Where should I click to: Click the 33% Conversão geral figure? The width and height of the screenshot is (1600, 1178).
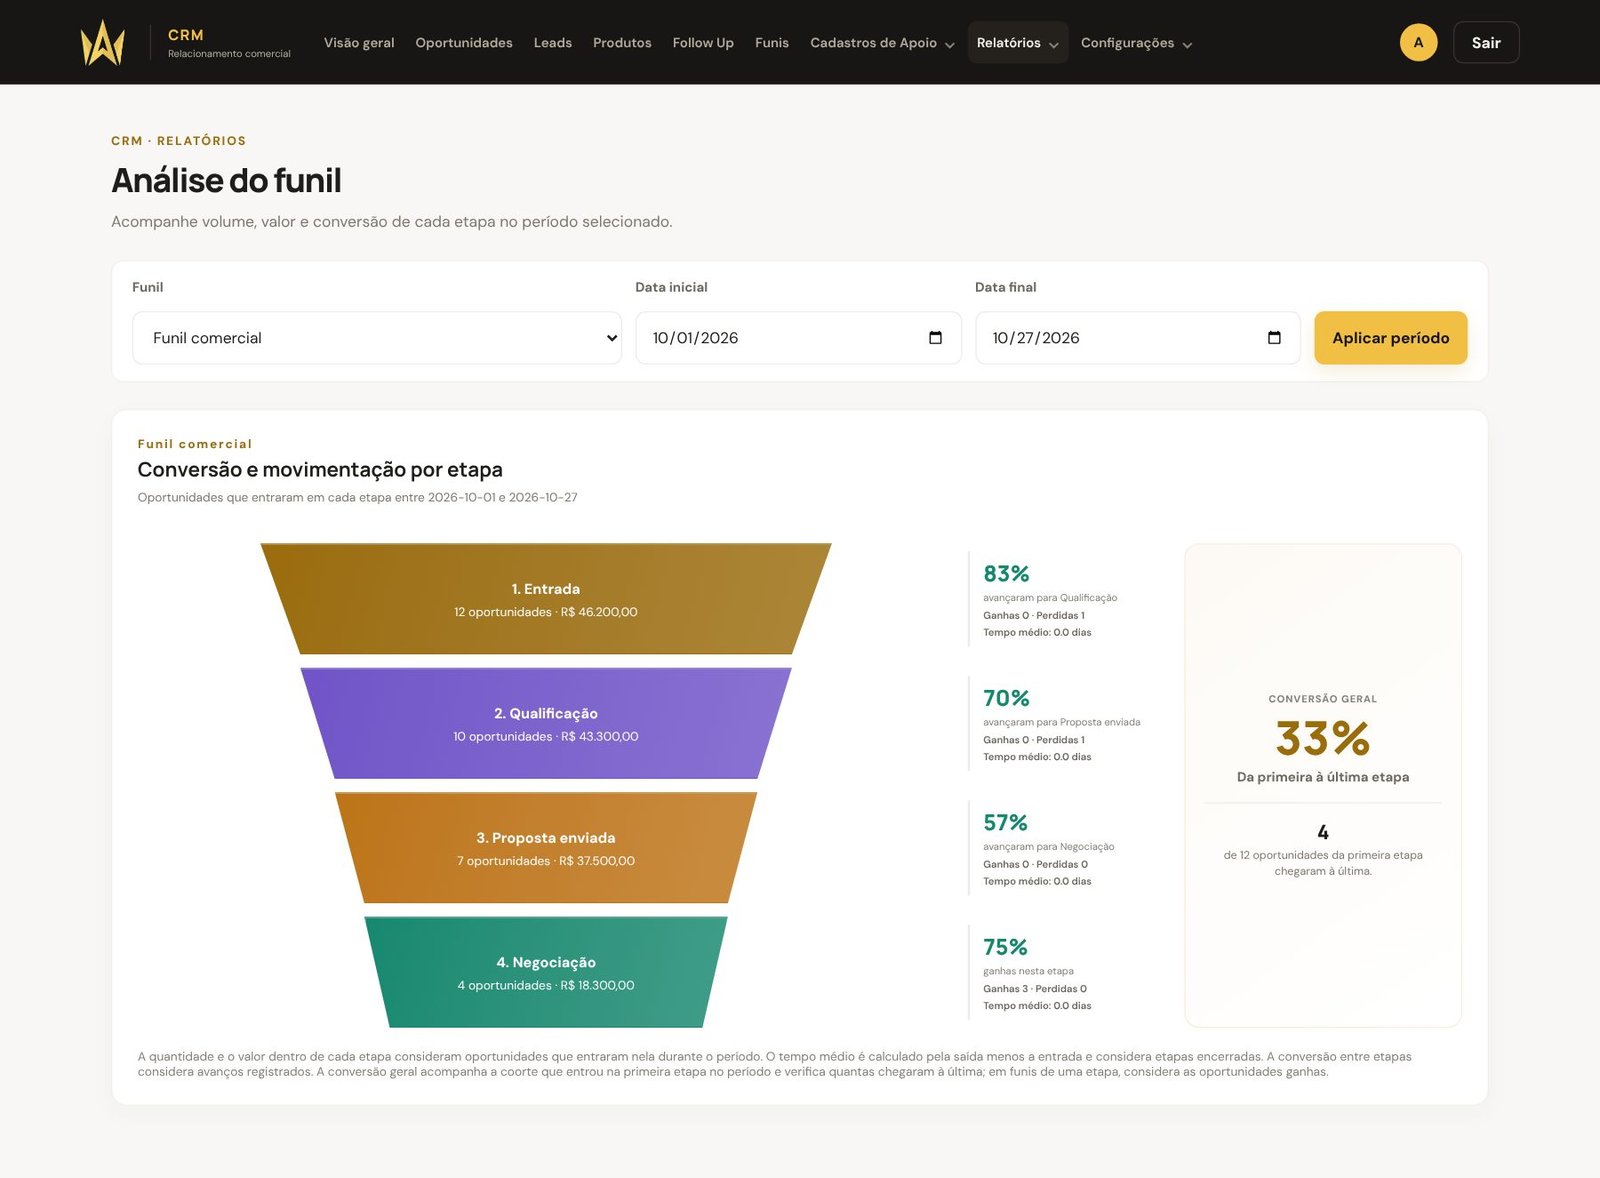[x=1322, y=739]
